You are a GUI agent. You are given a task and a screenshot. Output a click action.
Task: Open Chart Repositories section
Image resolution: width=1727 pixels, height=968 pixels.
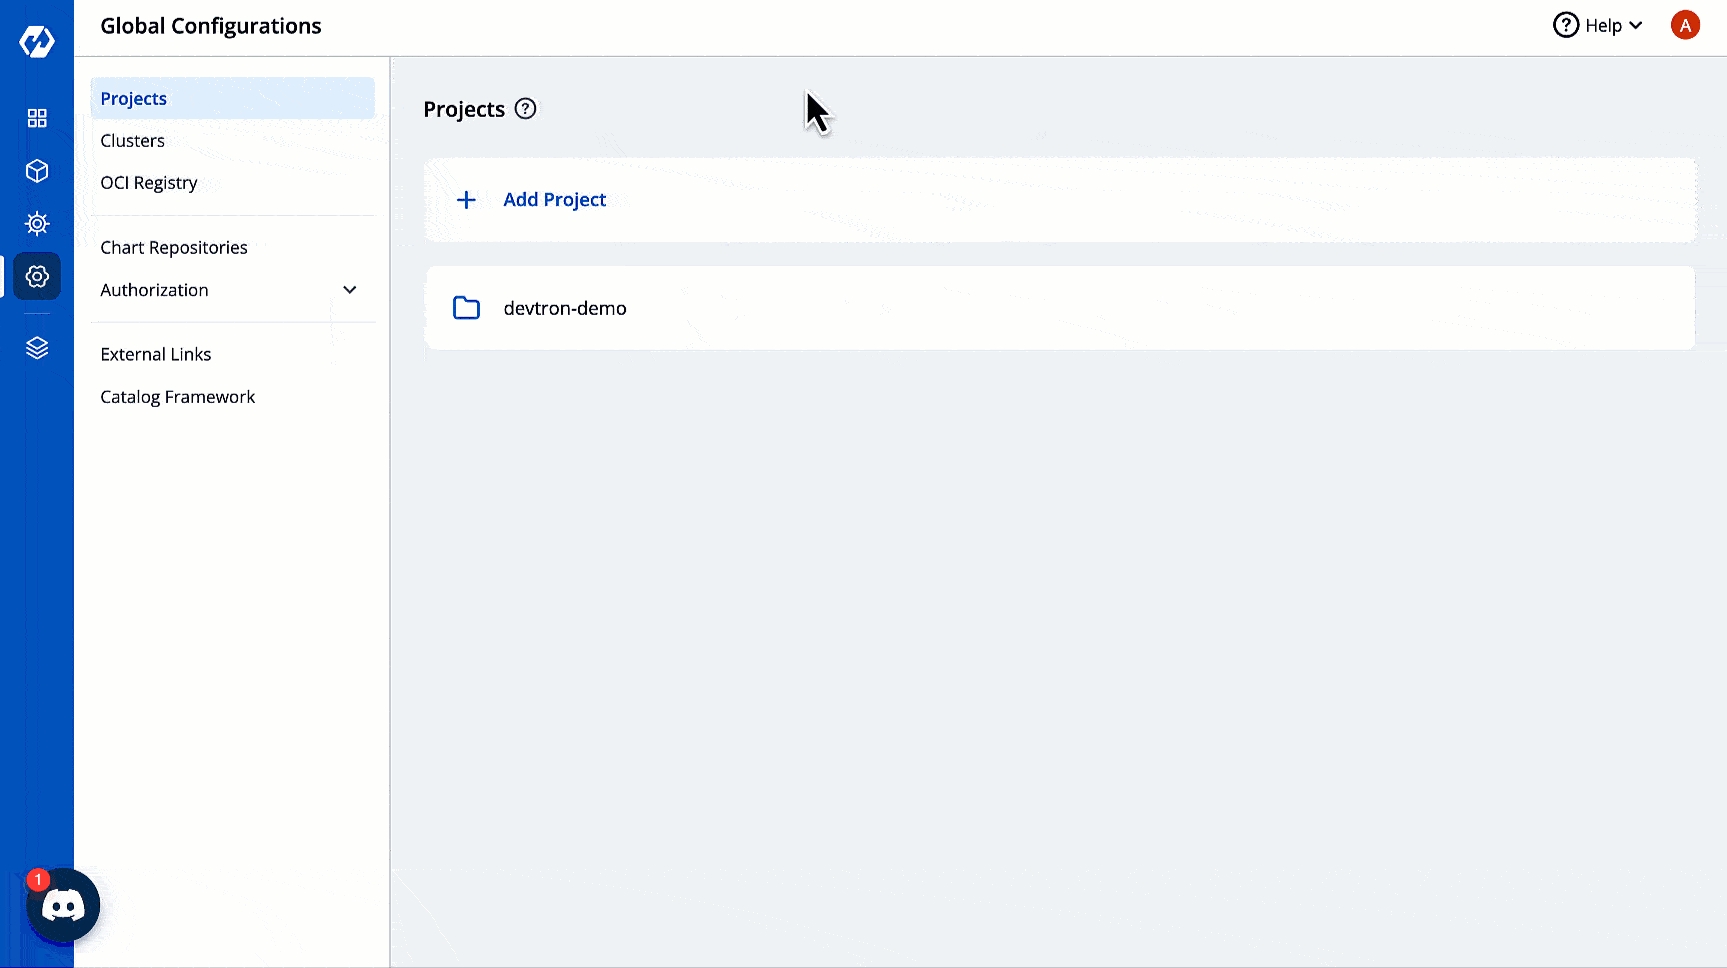pos(174,248)
